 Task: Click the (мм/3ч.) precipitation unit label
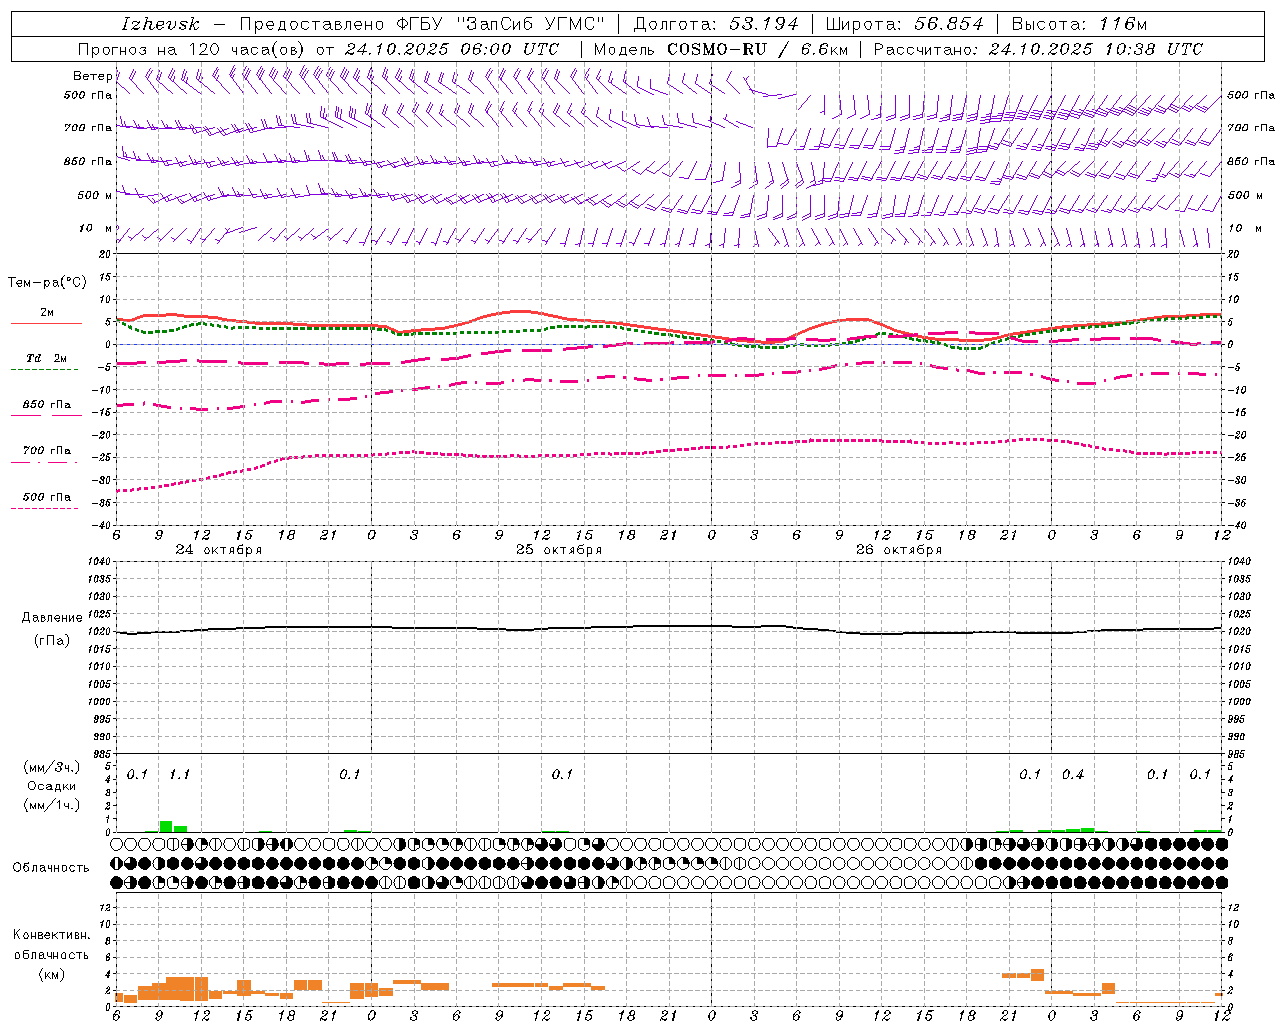[x=51, y=767]
